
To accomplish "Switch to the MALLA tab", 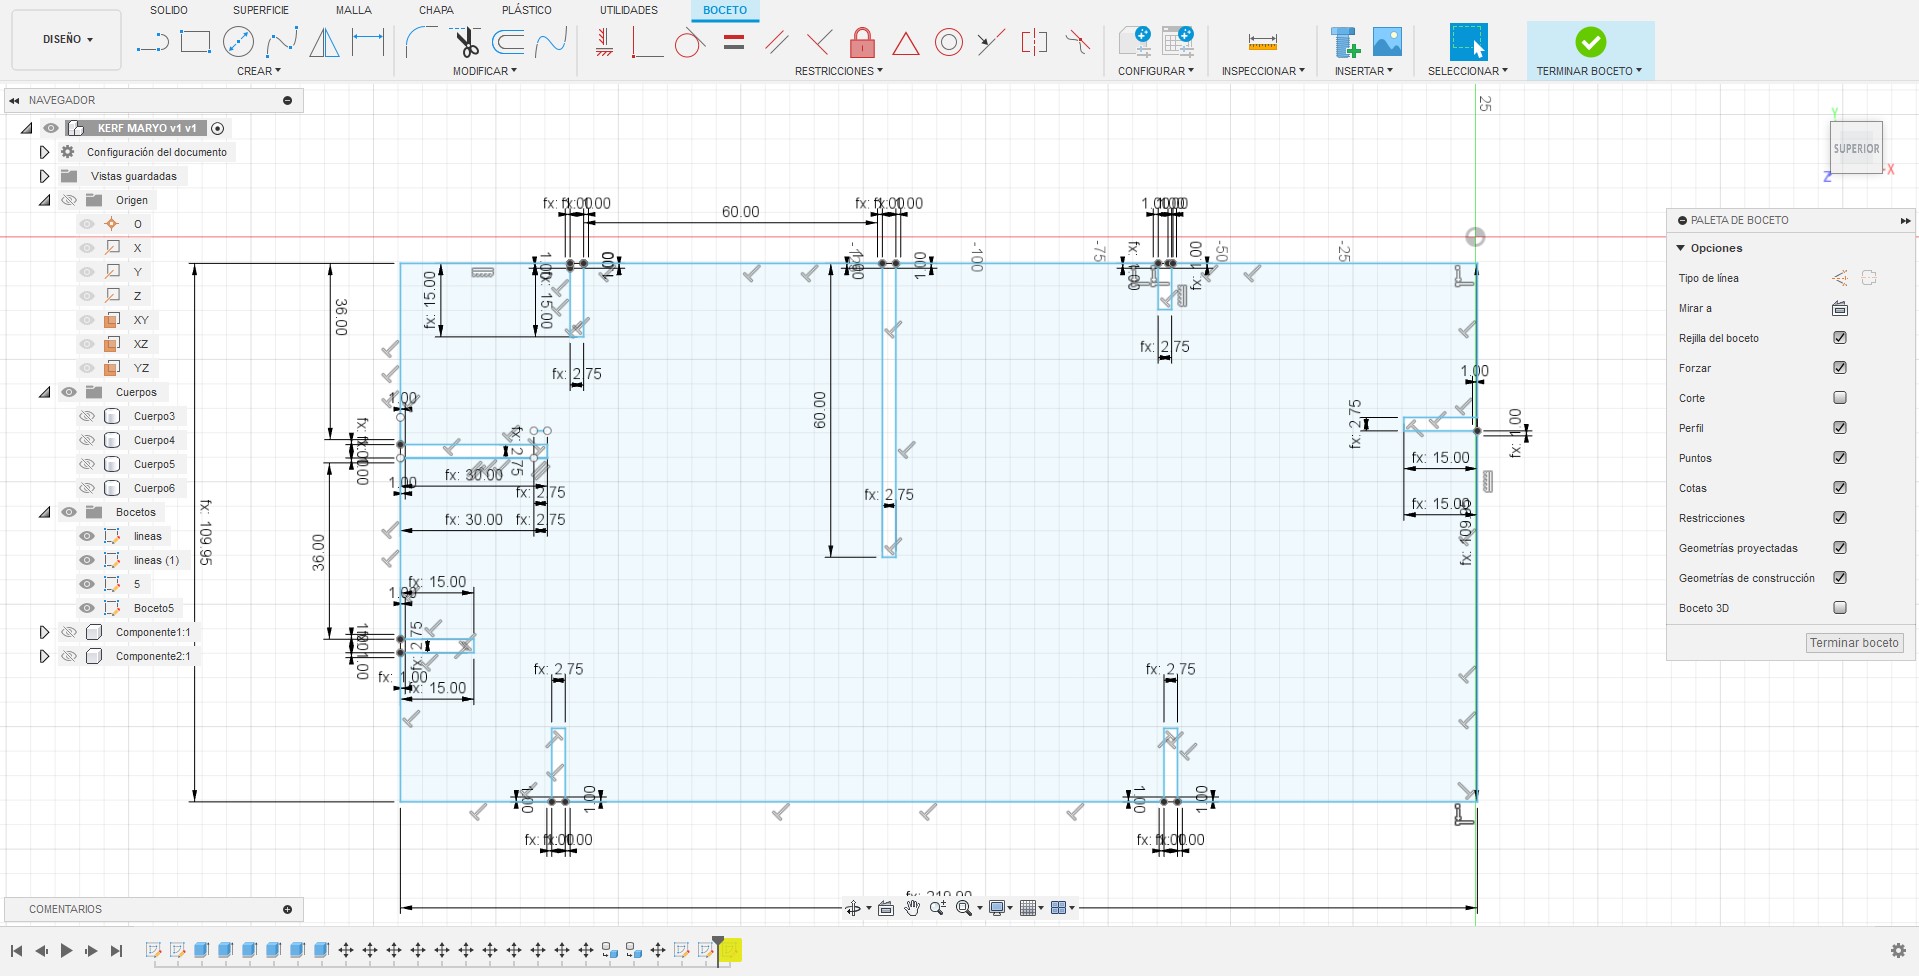I will [354, 10].
